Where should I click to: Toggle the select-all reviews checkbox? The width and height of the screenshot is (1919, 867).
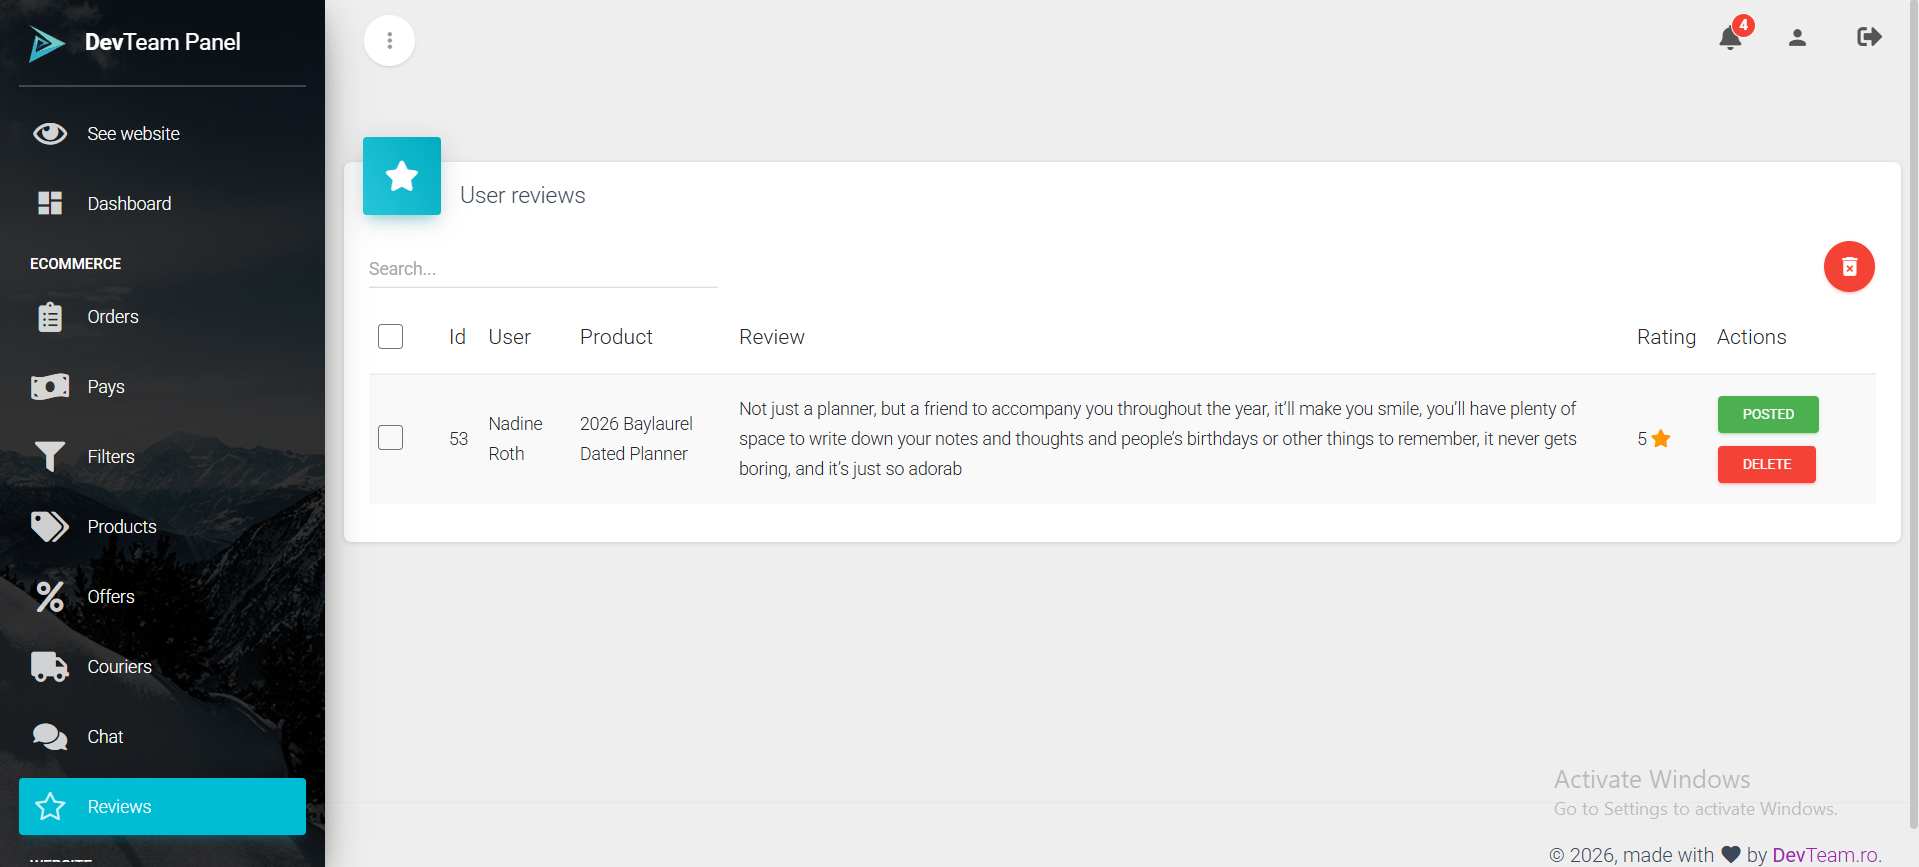391,337
